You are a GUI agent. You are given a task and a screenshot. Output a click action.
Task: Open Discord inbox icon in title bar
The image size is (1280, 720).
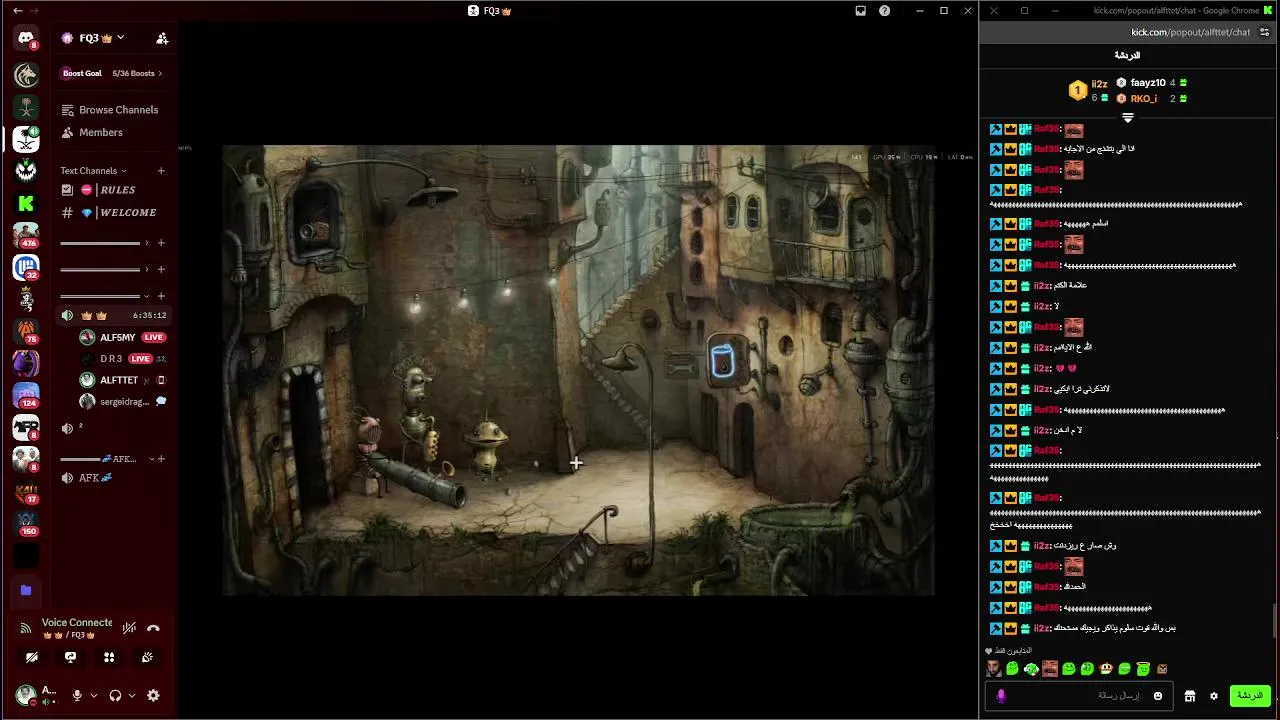(x=860, y=11)
